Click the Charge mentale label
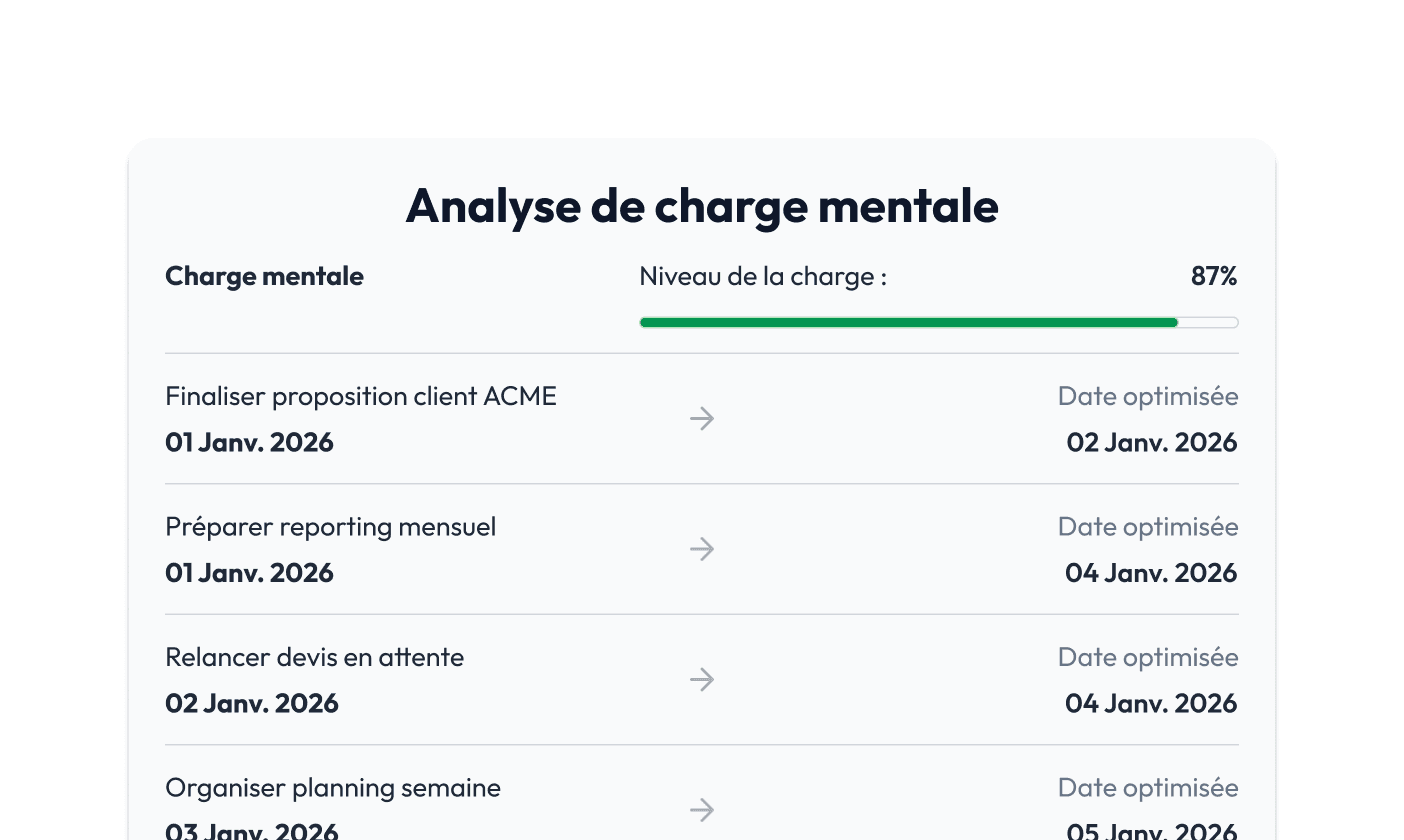The width and height of the screenshot is (1404, 840). click(x=264, y=276)
